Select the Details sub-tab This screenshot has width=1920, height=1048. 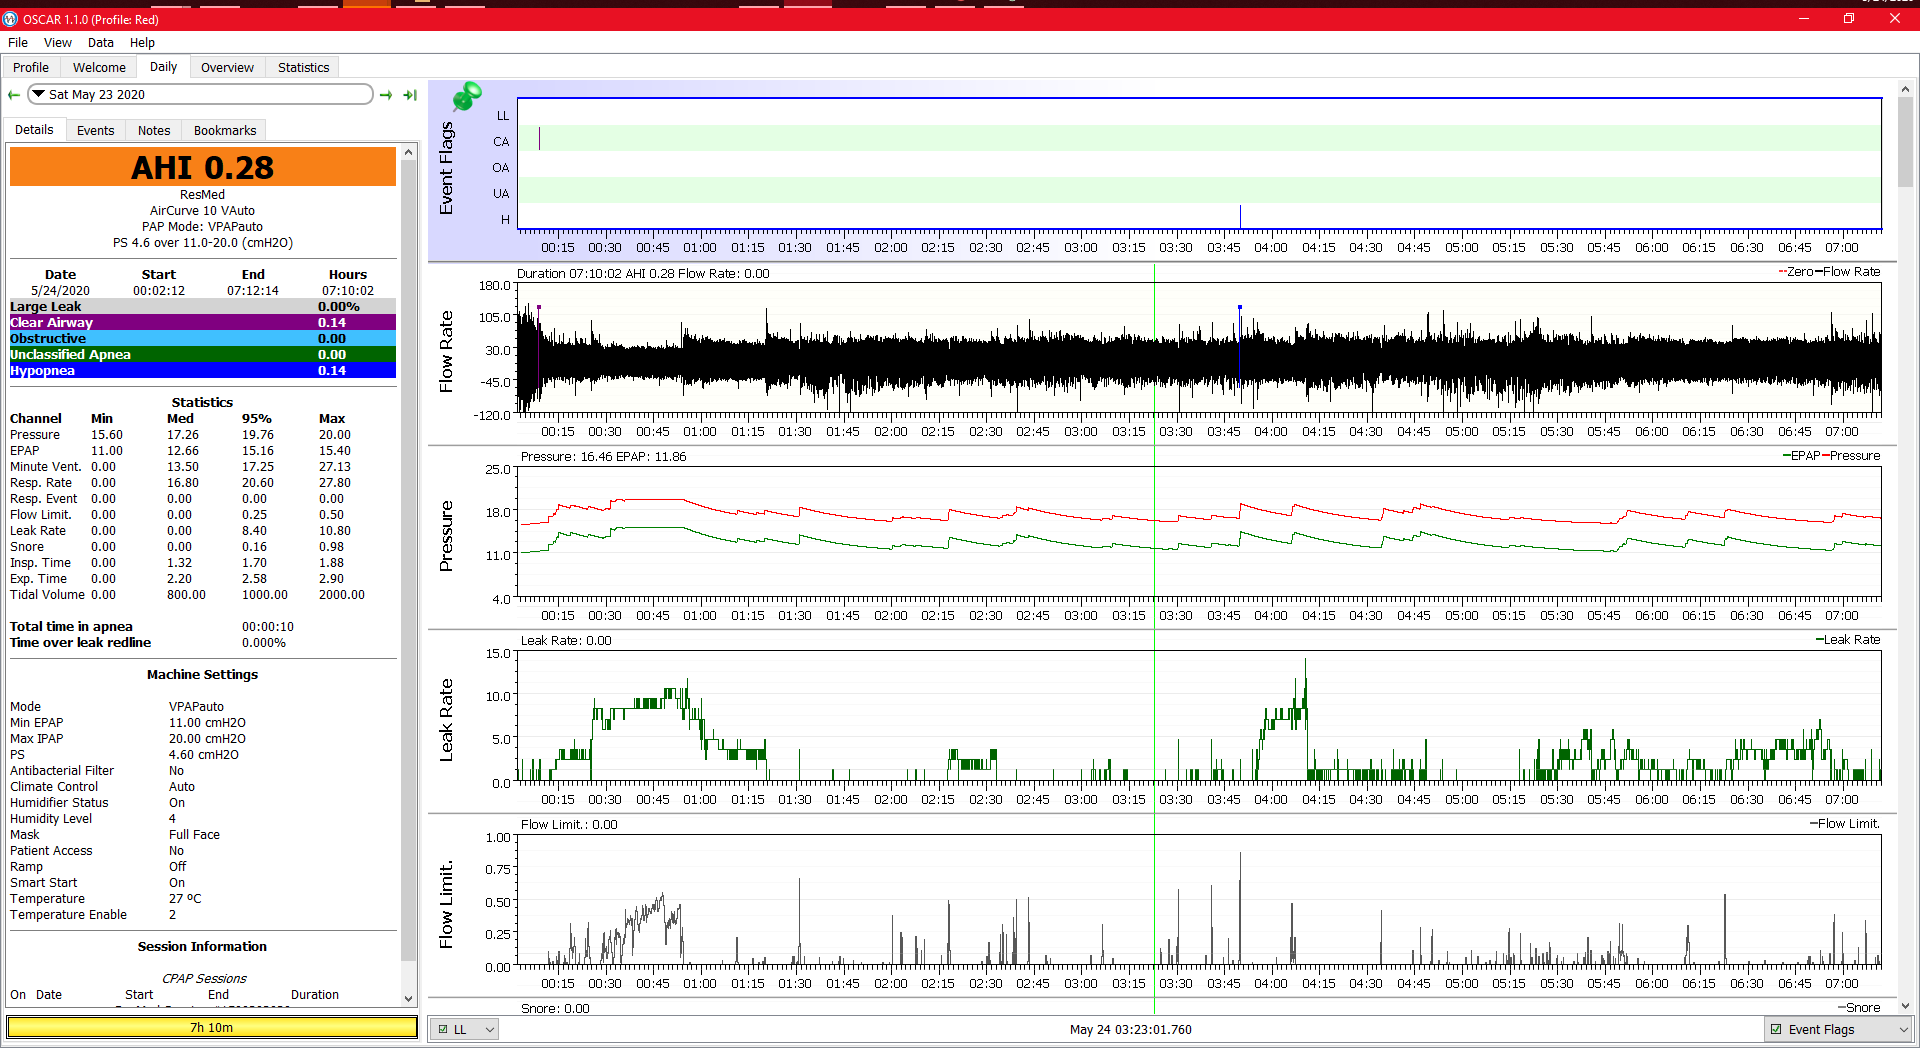coord(34,130)
